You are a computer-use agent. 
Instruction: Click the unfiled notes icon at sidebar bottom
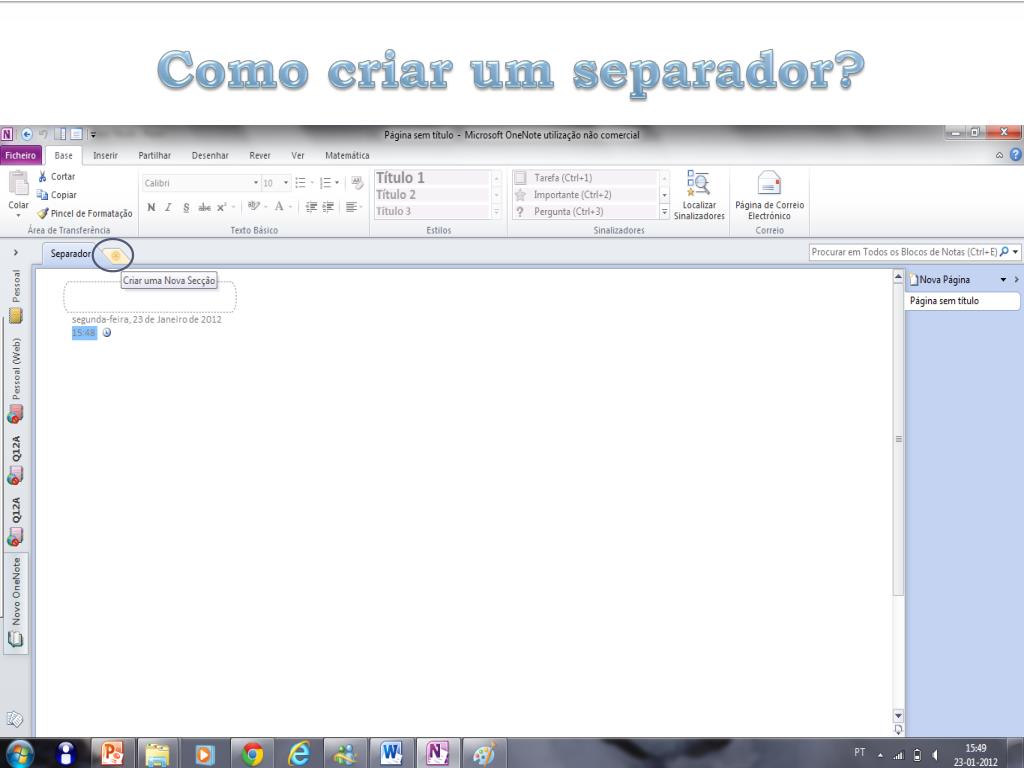14,719
